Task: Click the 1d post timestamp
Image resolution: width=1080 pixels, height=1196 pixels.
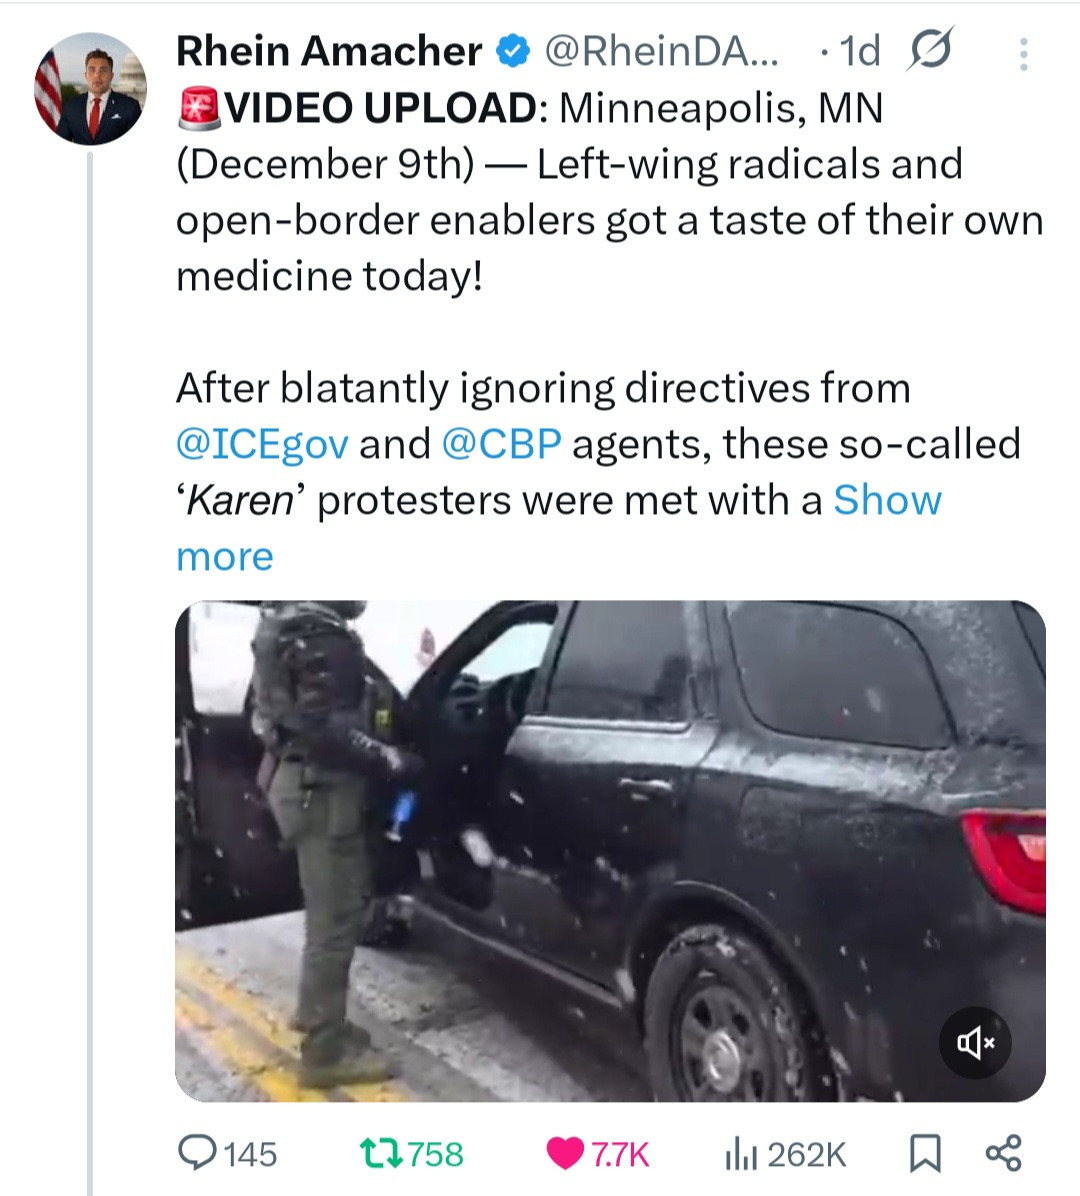Action: pos(860,51)
